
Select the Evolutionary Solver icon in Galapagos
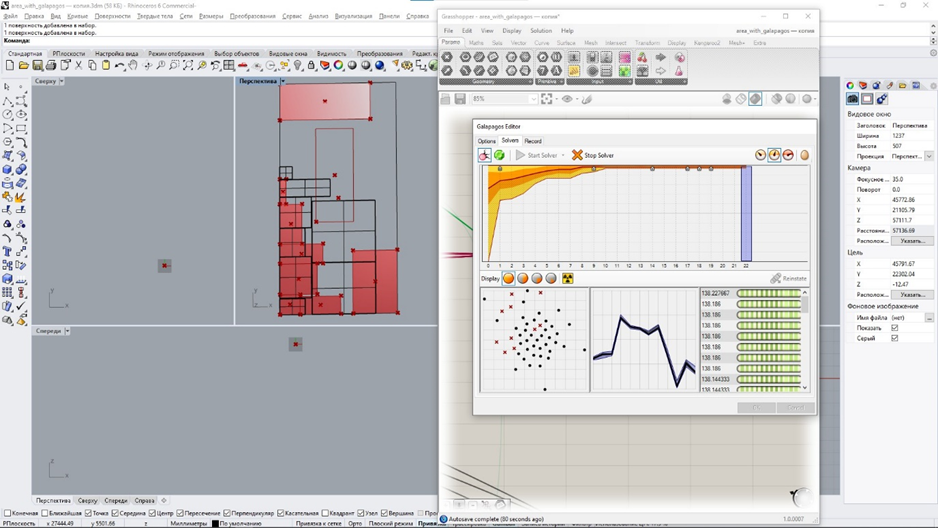click(485, 155)
